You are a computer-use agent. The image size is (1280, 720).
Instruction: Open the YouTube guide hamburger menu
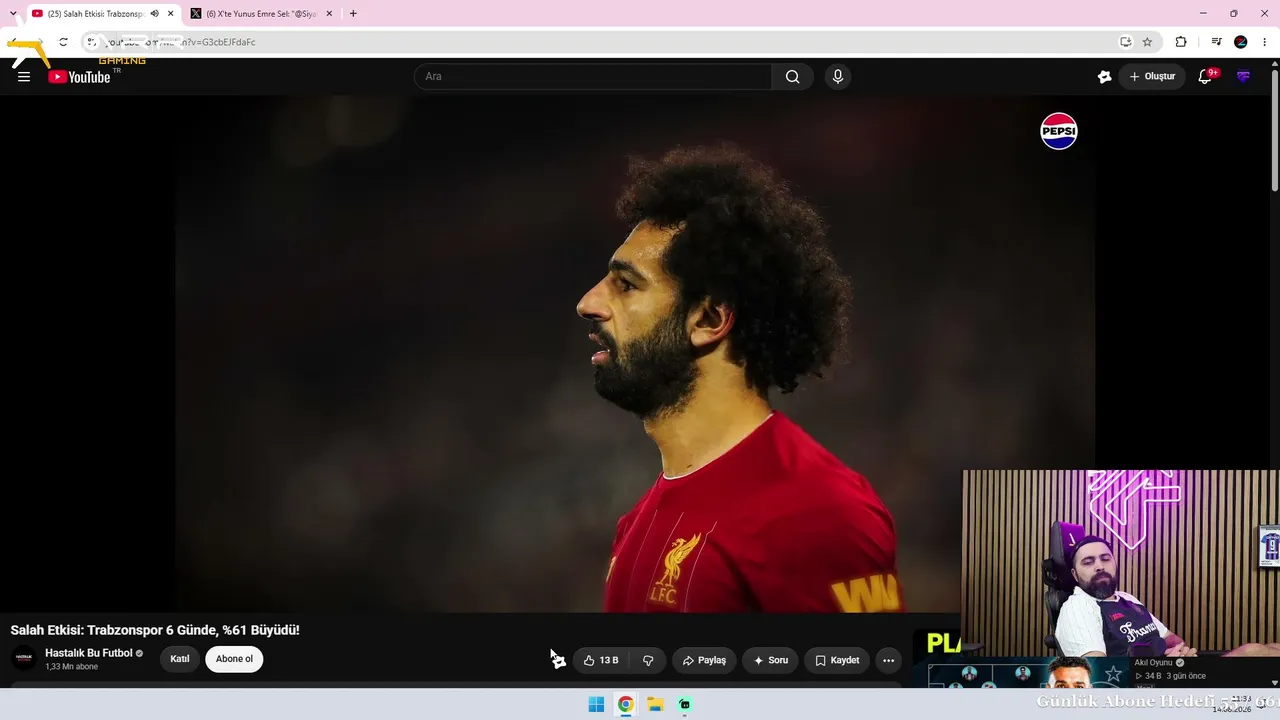click(x=24, y=77)
